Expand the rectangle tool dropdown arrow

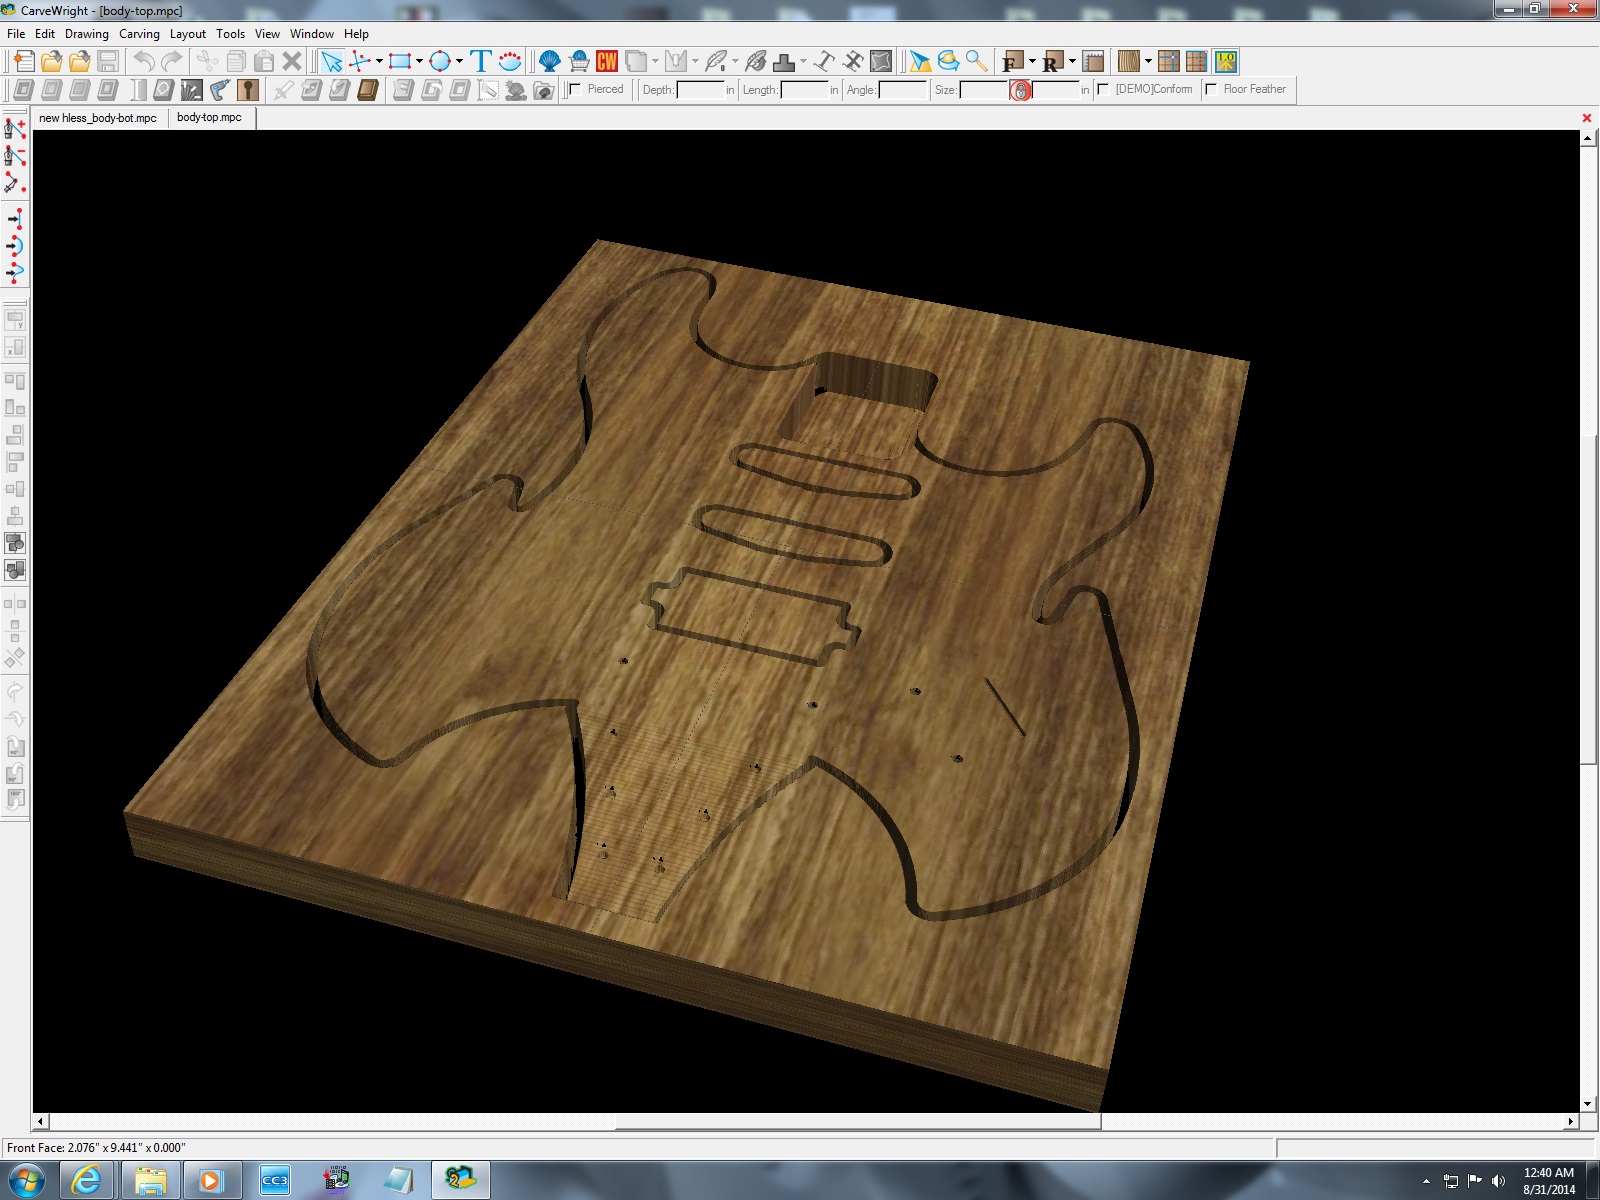pos(419,61)
